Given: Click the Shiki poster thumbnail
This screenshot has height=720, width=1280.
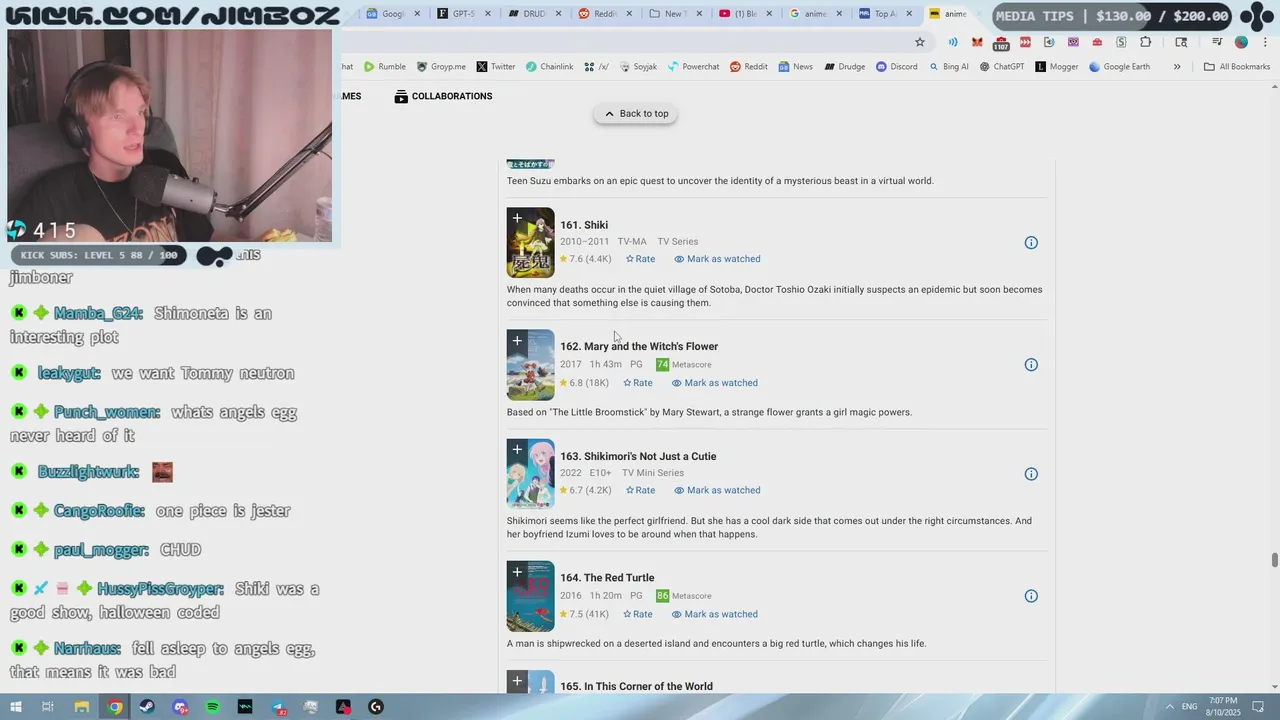Looking at the screenshot, I should click(x=530, y=243).
